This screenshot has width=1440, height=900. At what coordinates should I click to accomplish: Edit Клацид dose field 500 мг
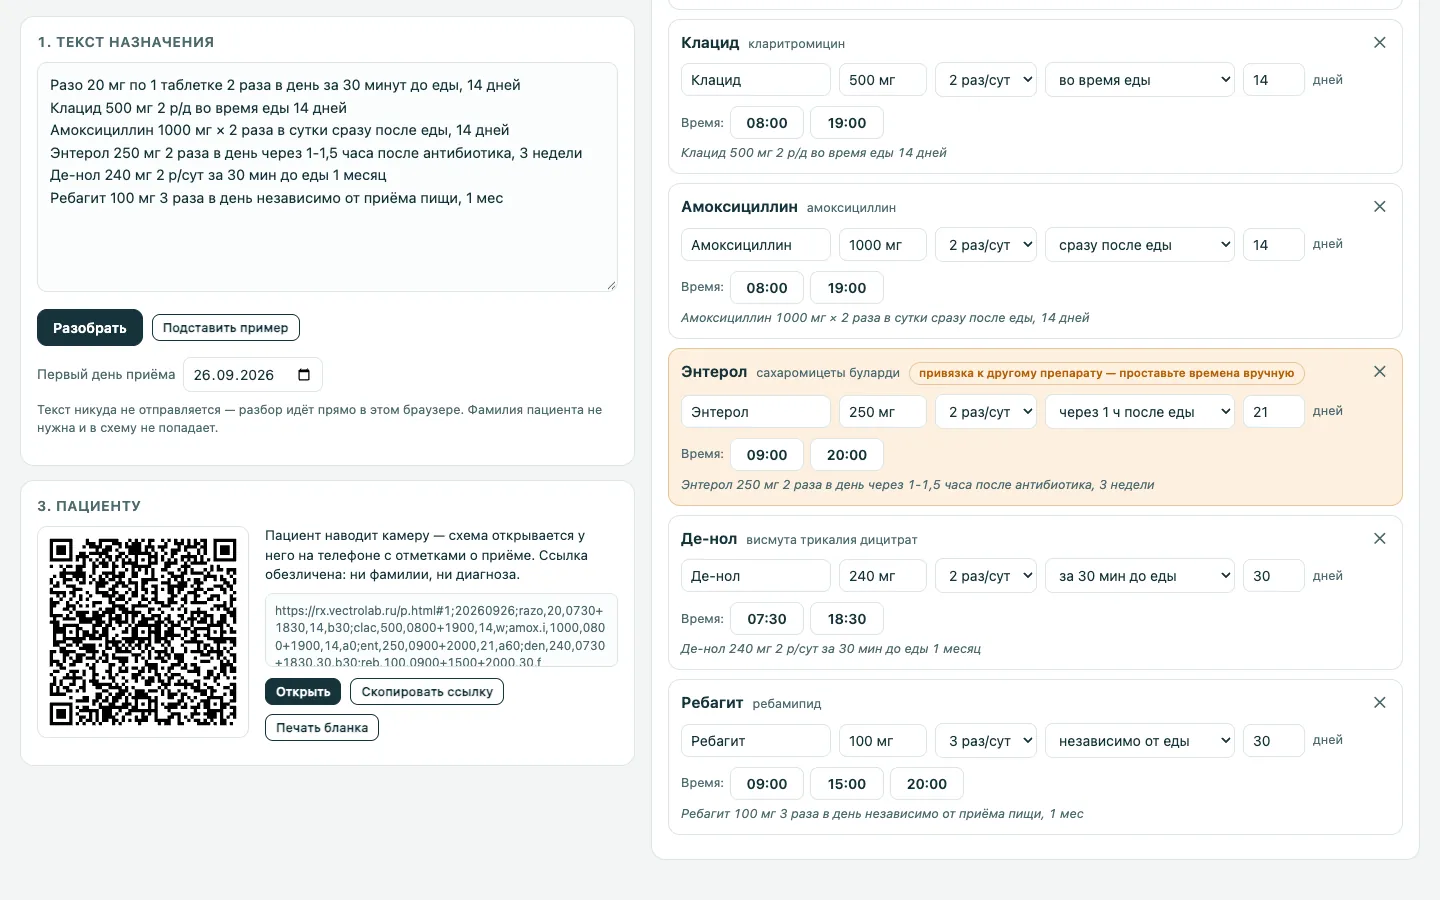[x=883, y=80]
